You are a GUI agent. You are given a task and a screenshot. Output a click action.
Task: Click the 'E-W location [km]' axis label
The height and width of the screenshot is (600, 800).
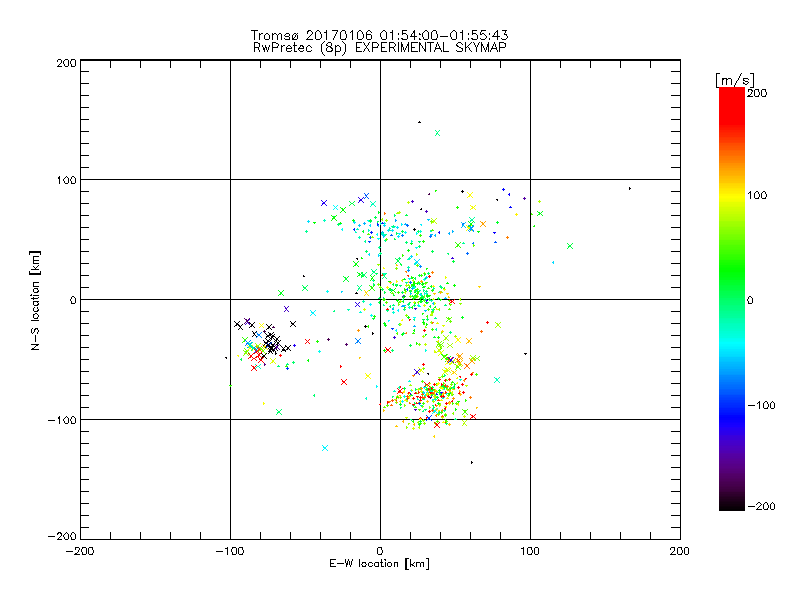[379, 564]
